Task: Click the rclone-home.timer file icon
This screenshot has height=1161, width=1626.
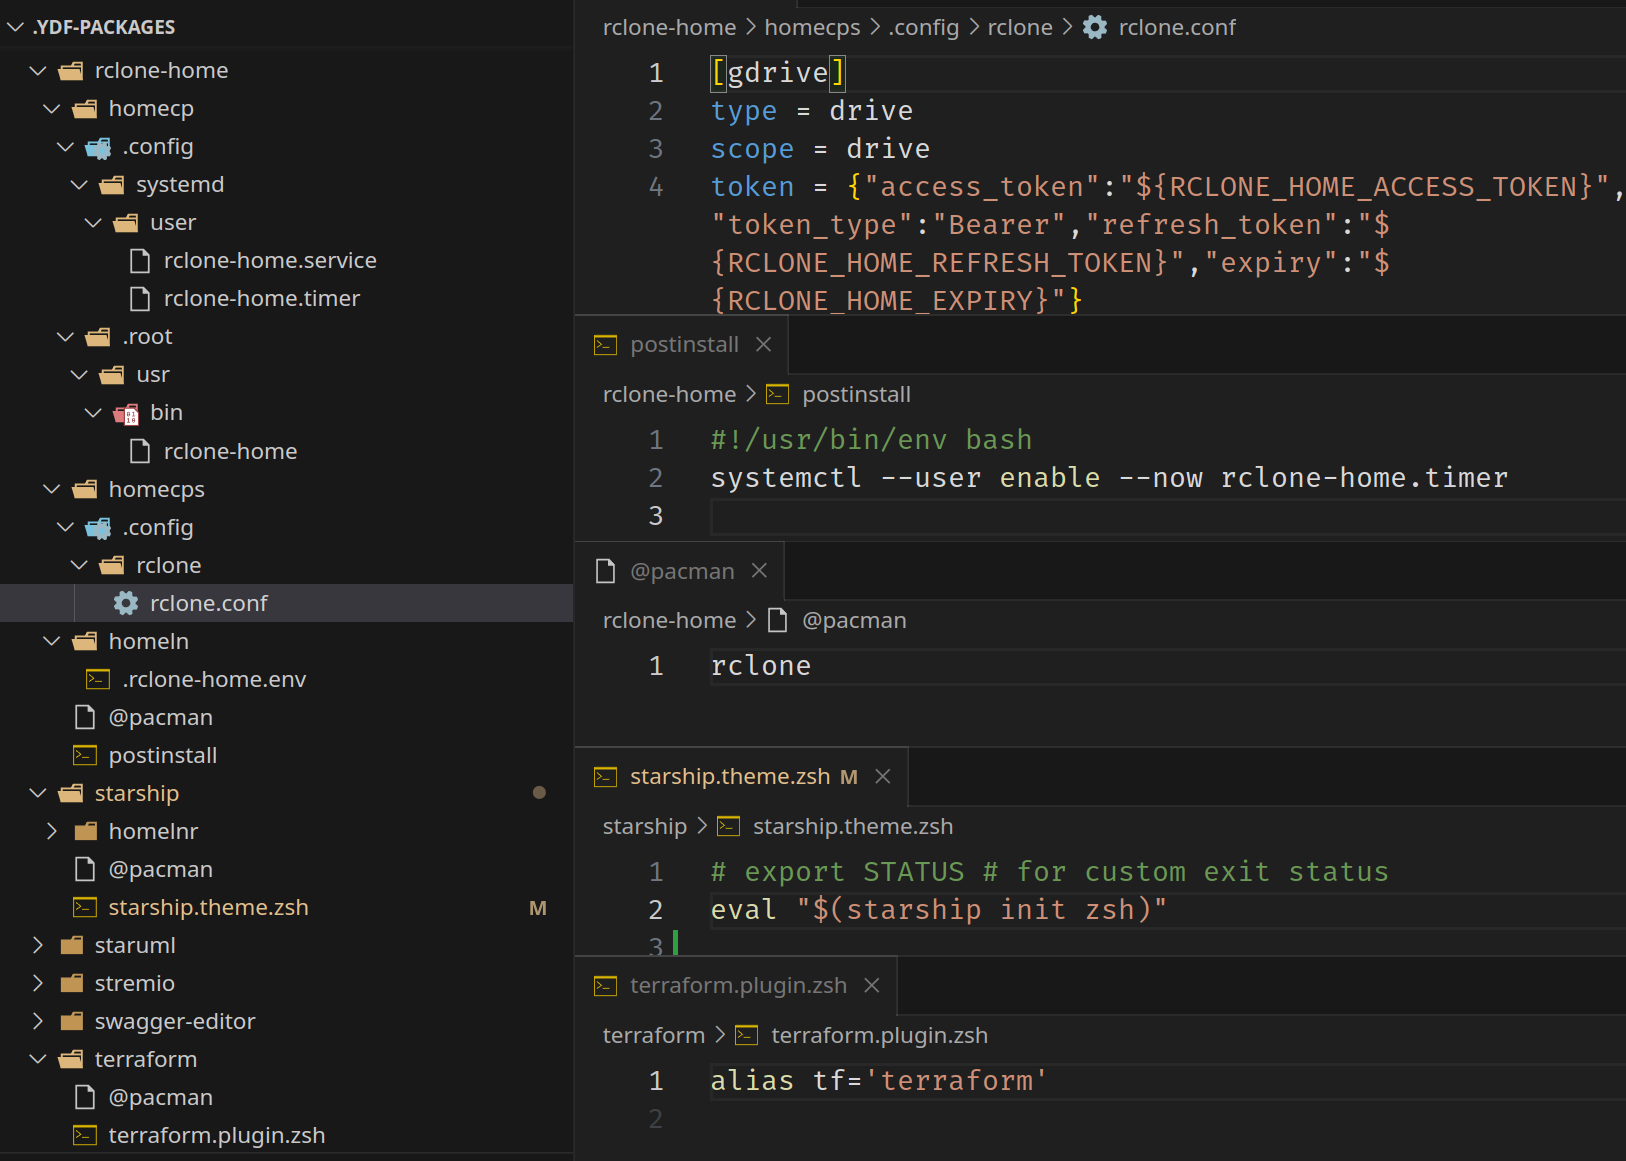Action: (x=140, y=299)
